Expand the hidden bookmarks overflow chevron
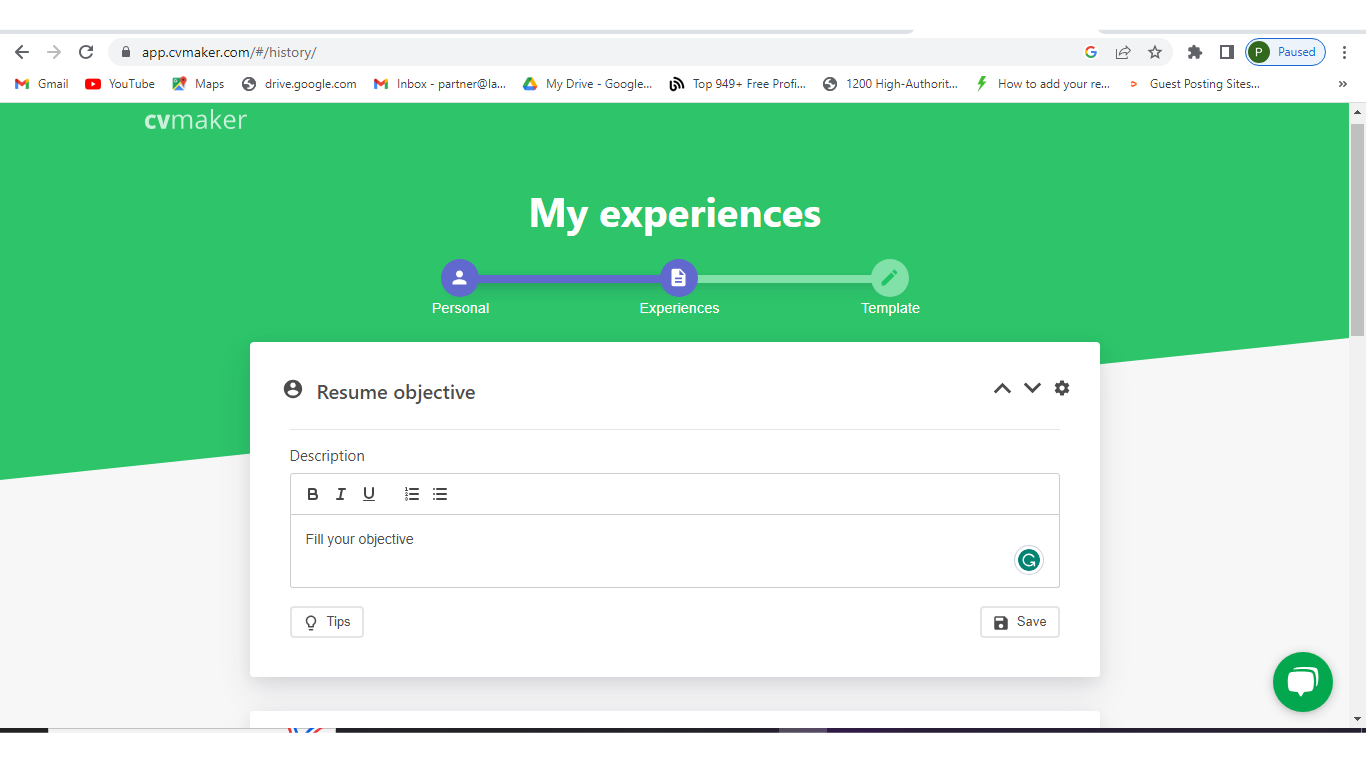Screen dimensions: 1366x768 click(x=1342, y=84)
